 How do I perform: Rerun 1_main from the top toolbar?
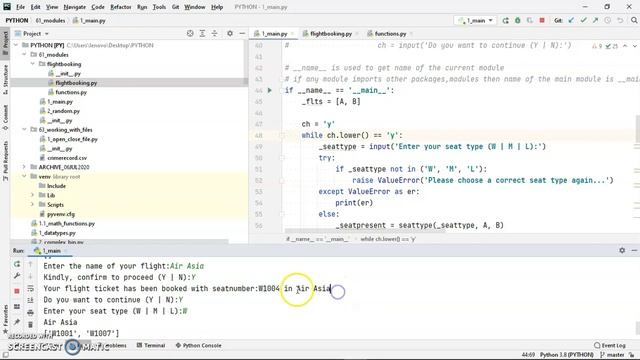[x=505, y=20]
